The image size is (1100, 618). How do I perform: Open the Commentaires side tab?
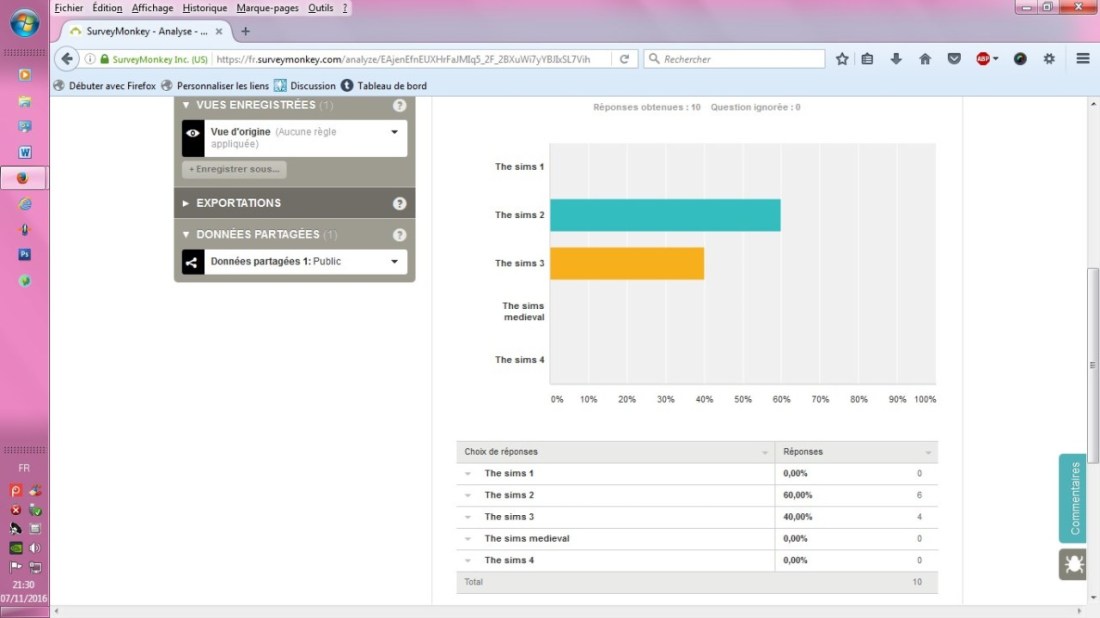(x=1074, y=498)
